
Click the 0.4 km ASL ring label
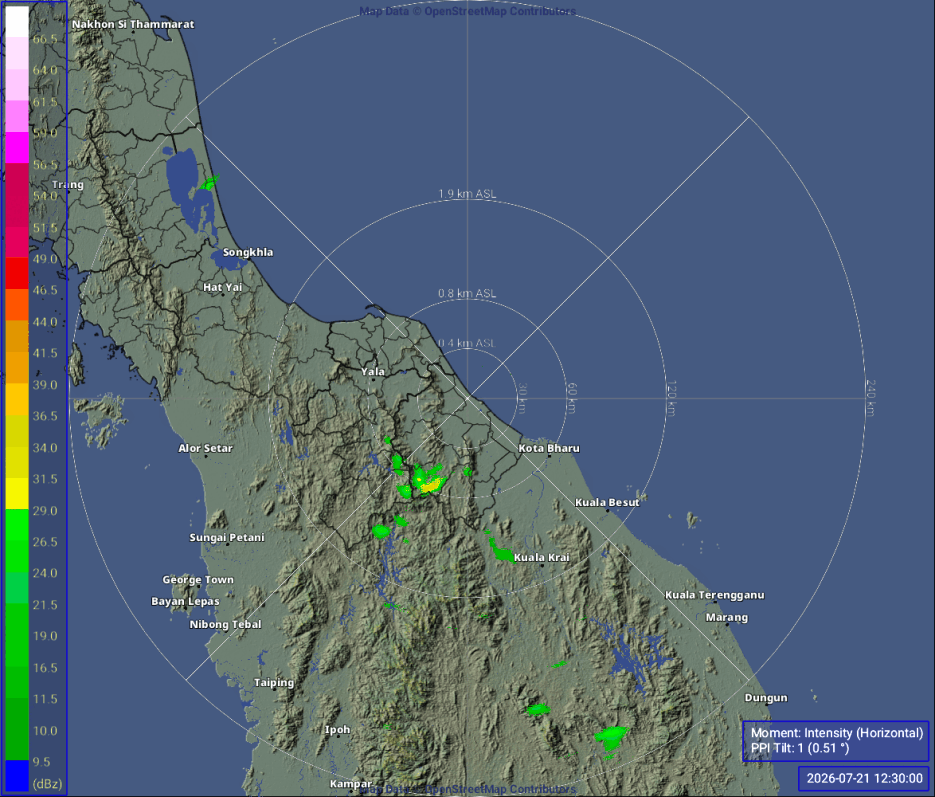pyautogui.click(x=467, y=343)
